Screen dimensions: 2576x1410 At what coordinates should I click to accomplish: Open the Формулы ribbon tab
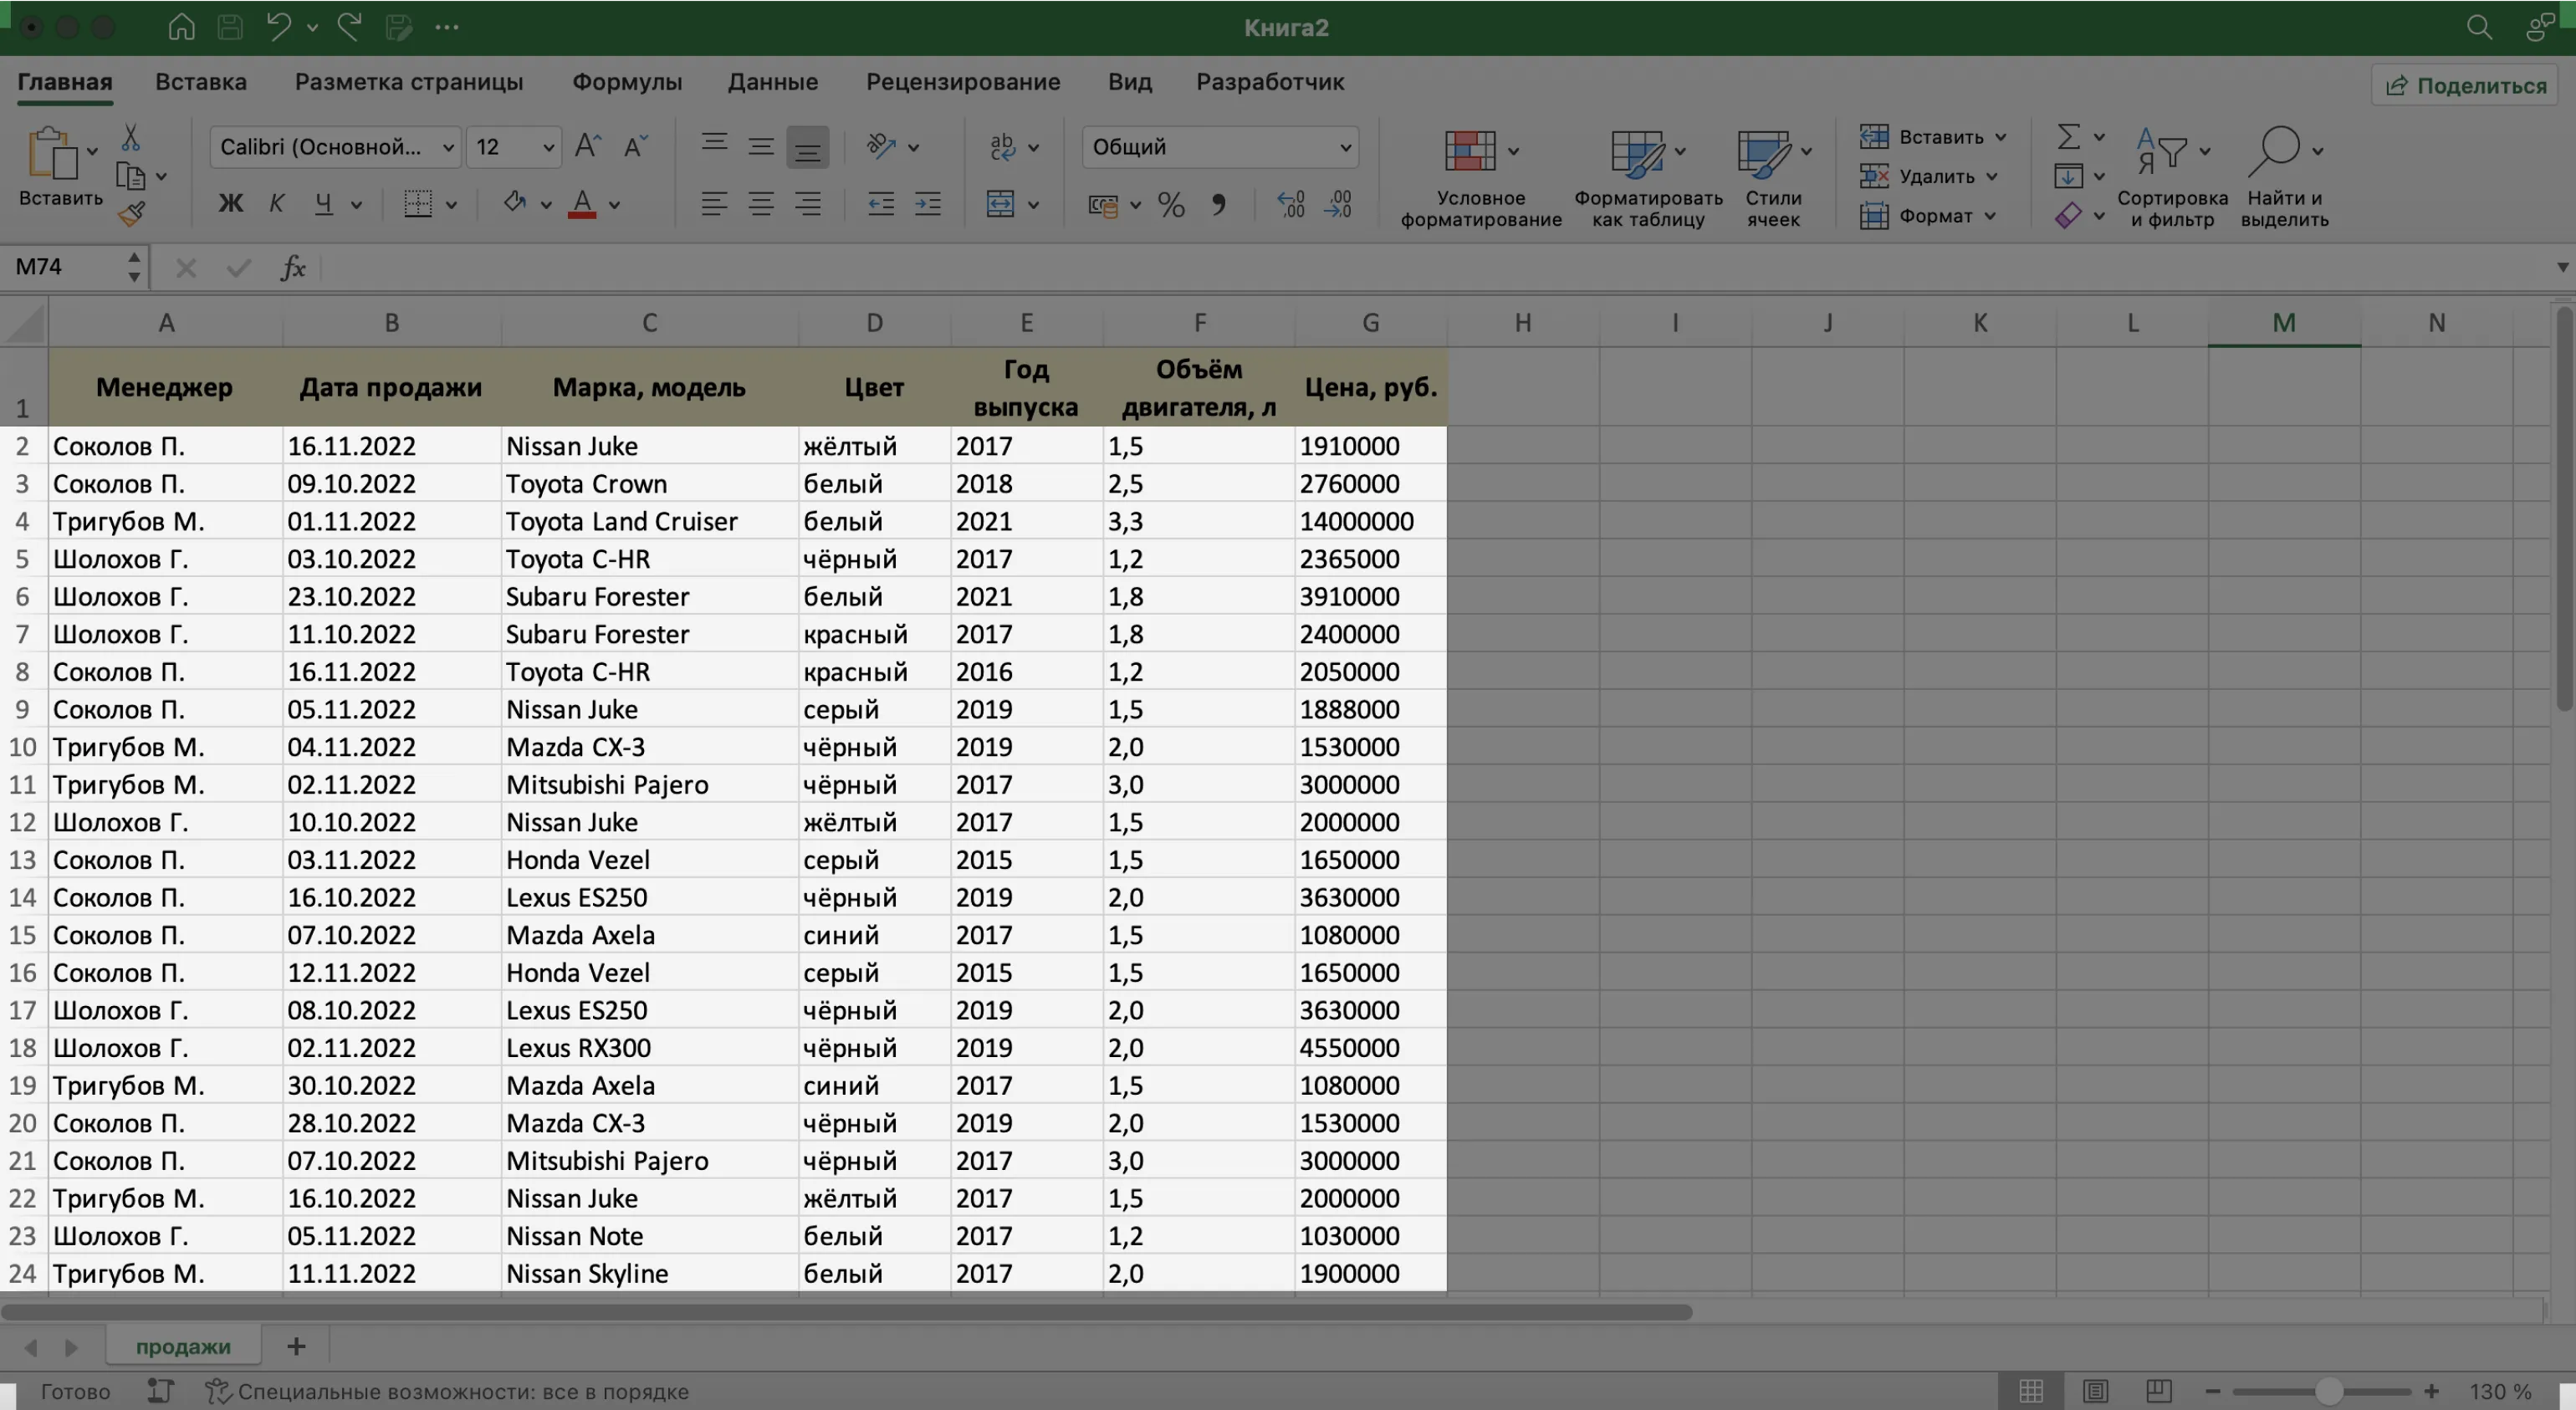[x=627, y=82]
